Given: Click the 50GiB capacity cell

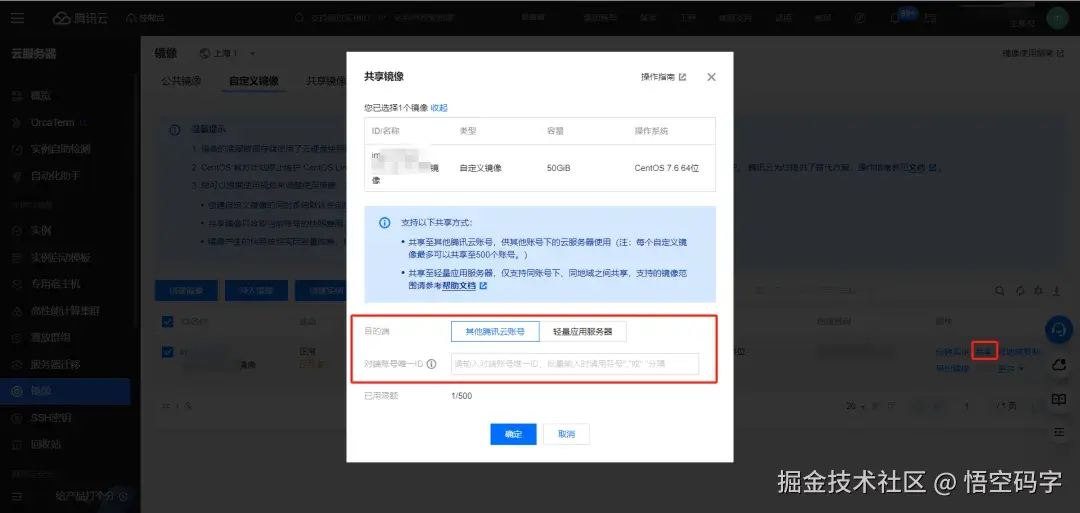Looking at the screenshot, I should [559, 168].
